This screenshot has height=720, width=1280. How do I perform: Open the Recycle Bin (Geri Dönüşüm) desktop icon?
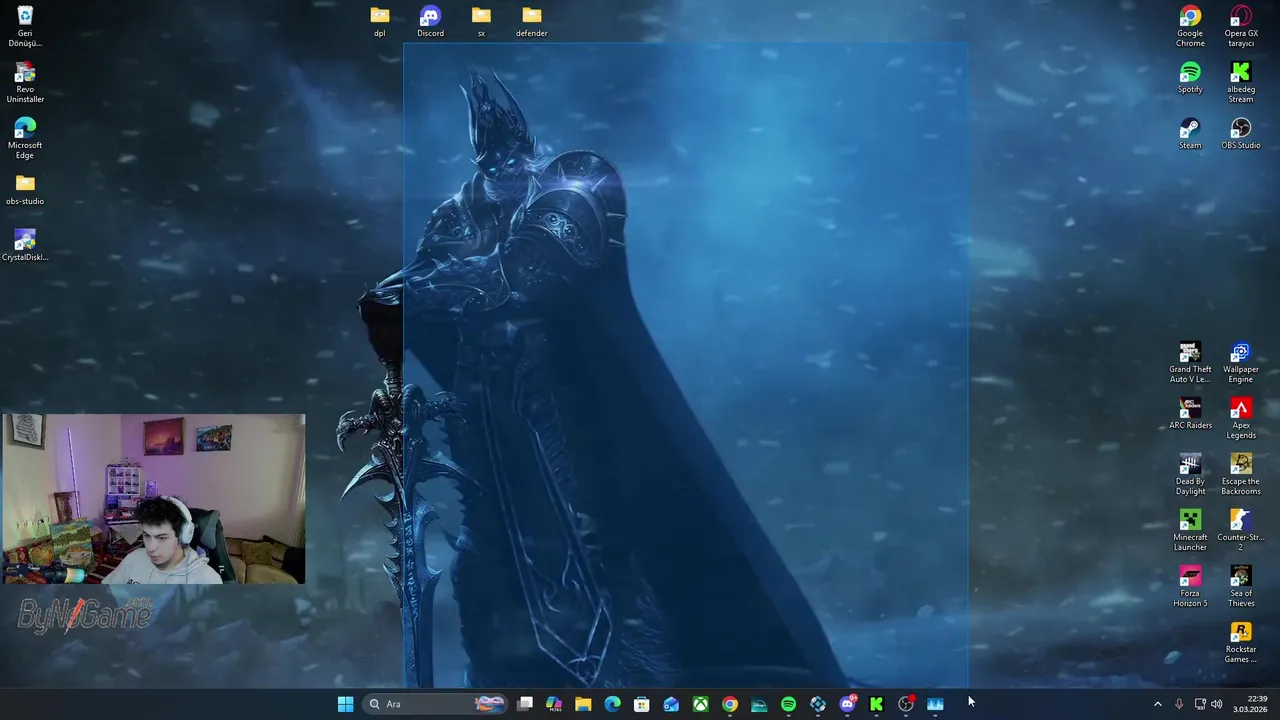pyautogui.click(x=25, y=26)
